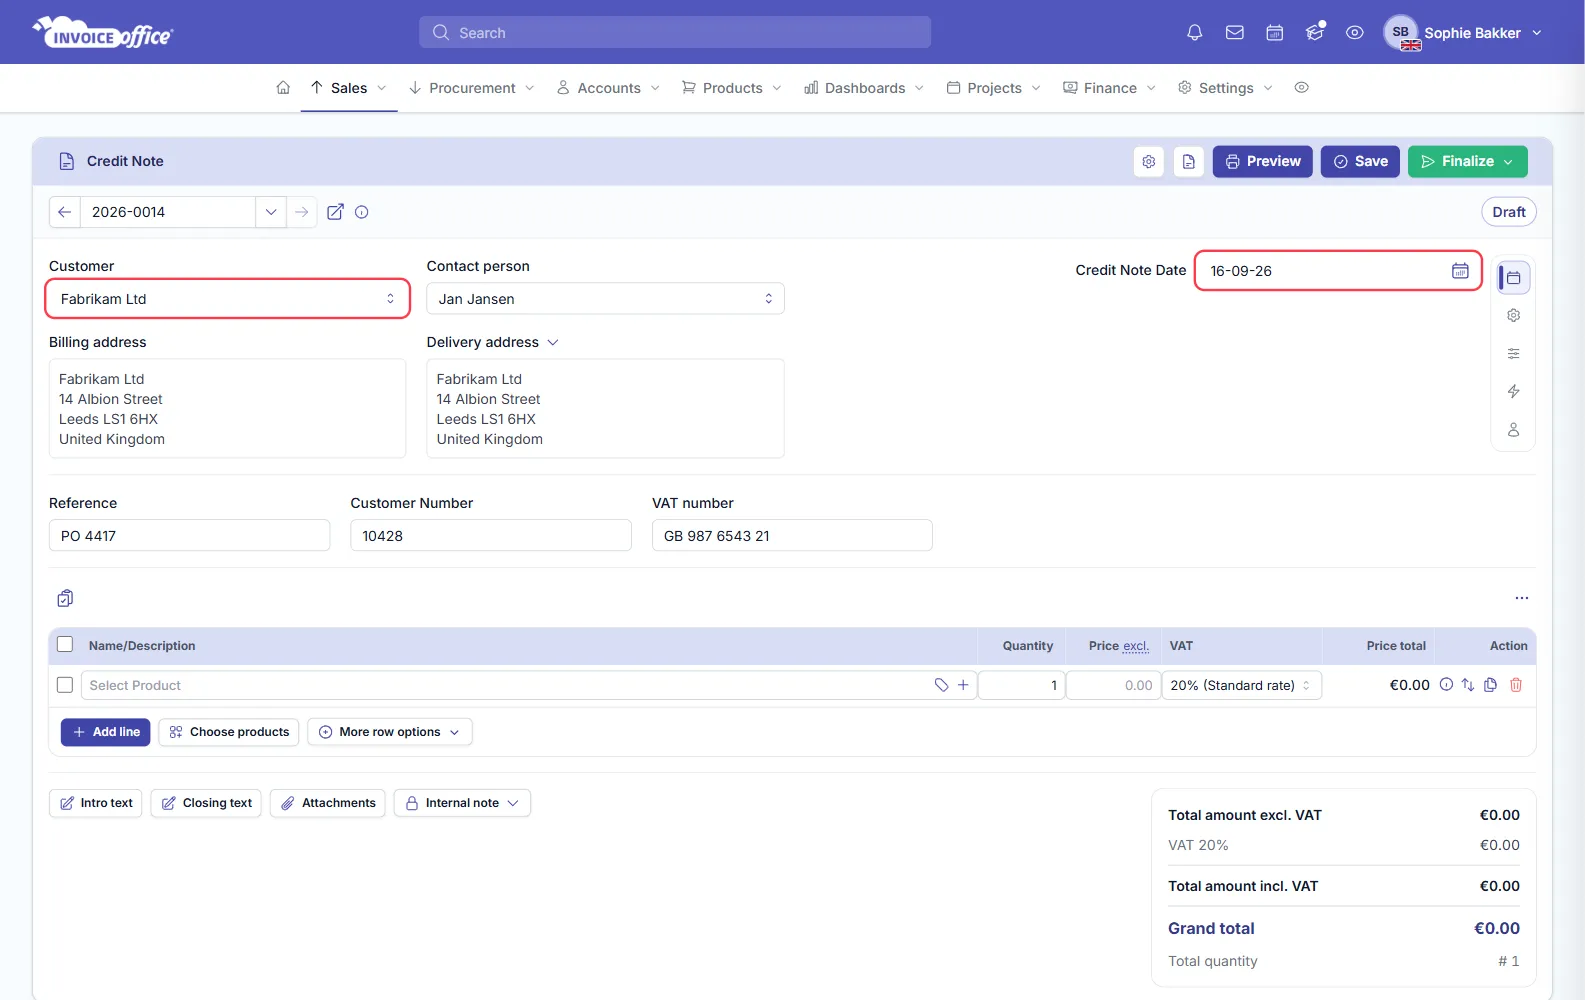
Task: Click the Choose products button
Action: point(229,732)
